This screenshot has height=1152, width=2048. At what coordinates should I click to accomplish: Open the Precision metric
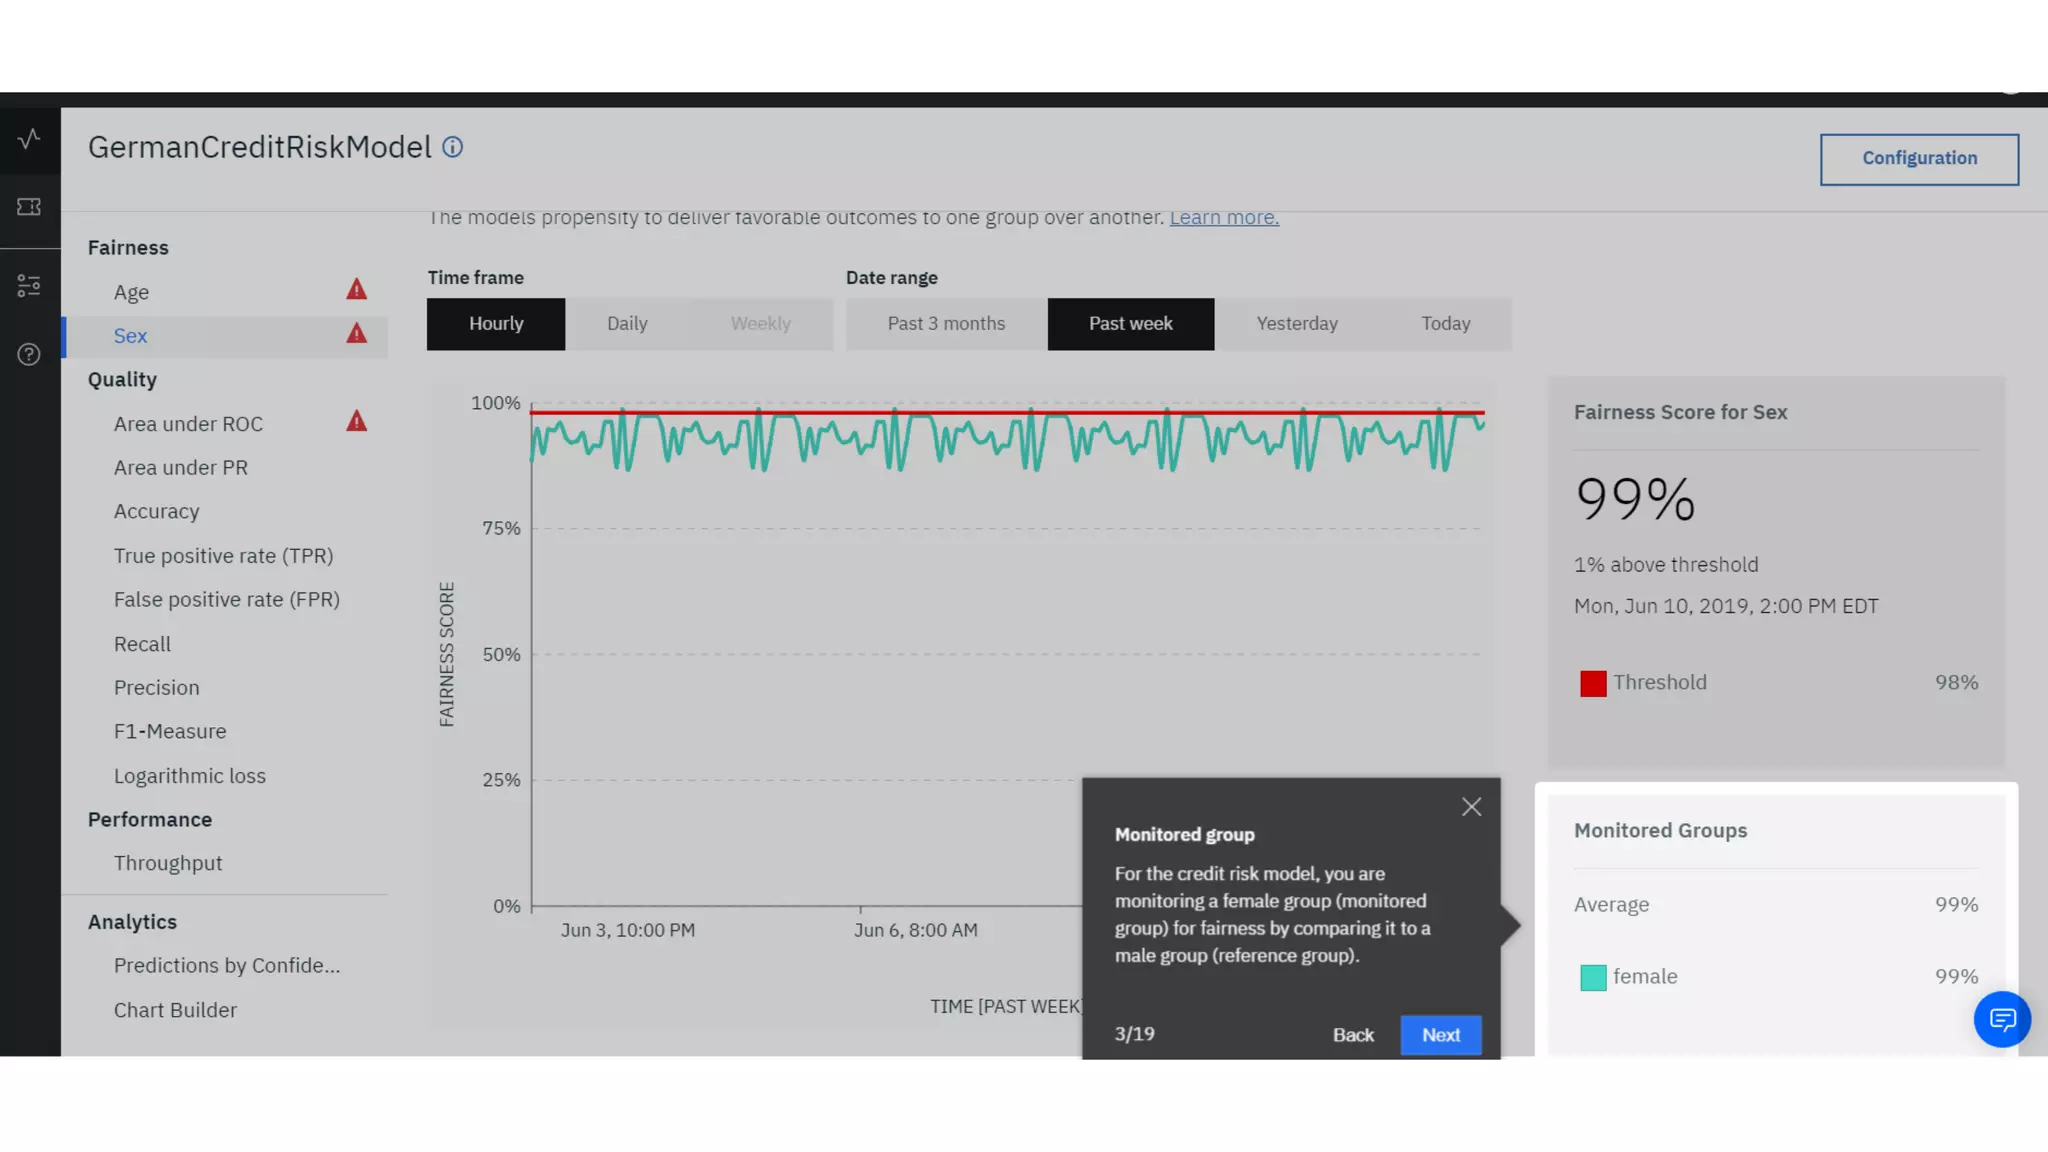(x=157, y=688)
